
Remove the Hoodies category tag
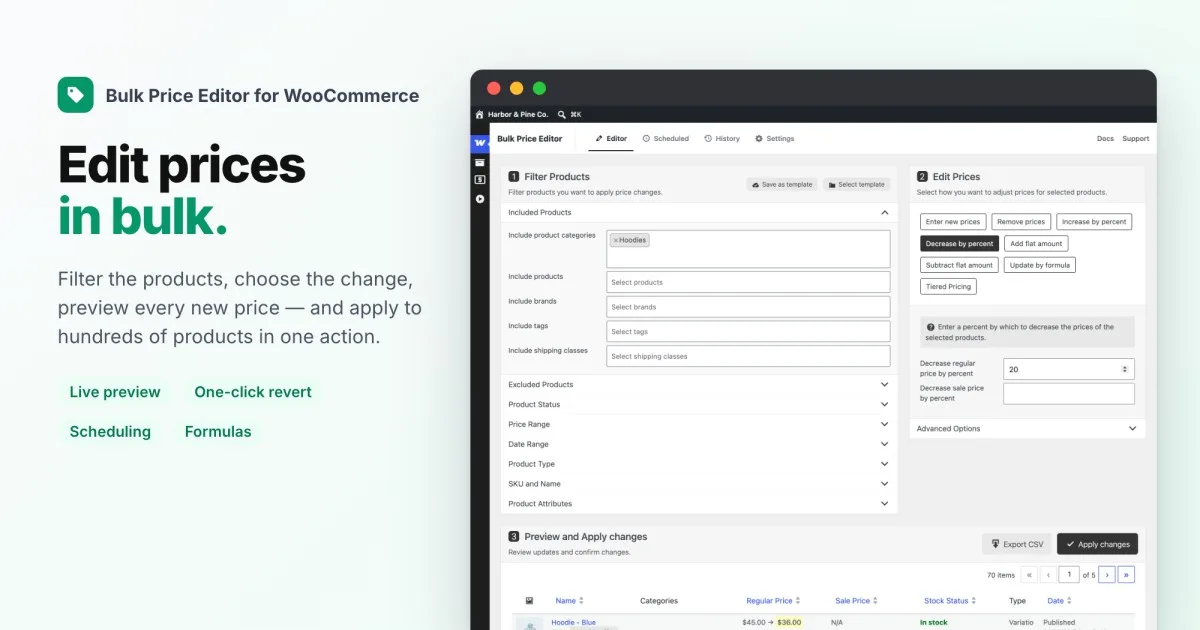[x=615, y=240]
